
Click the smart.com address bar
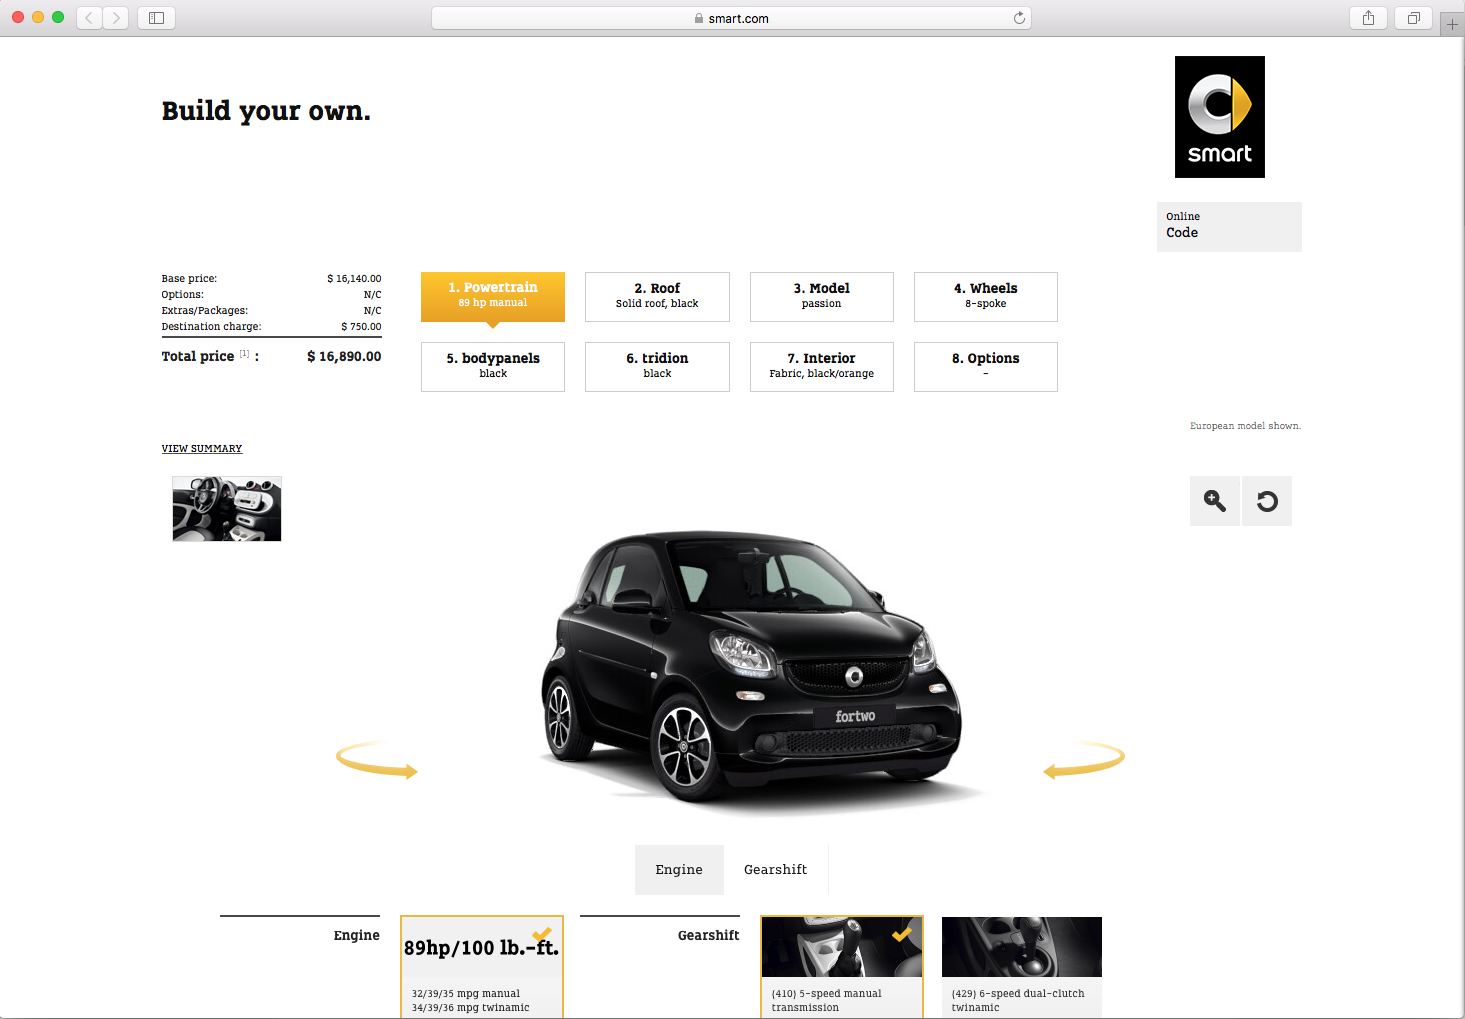[x=731, y=18]
